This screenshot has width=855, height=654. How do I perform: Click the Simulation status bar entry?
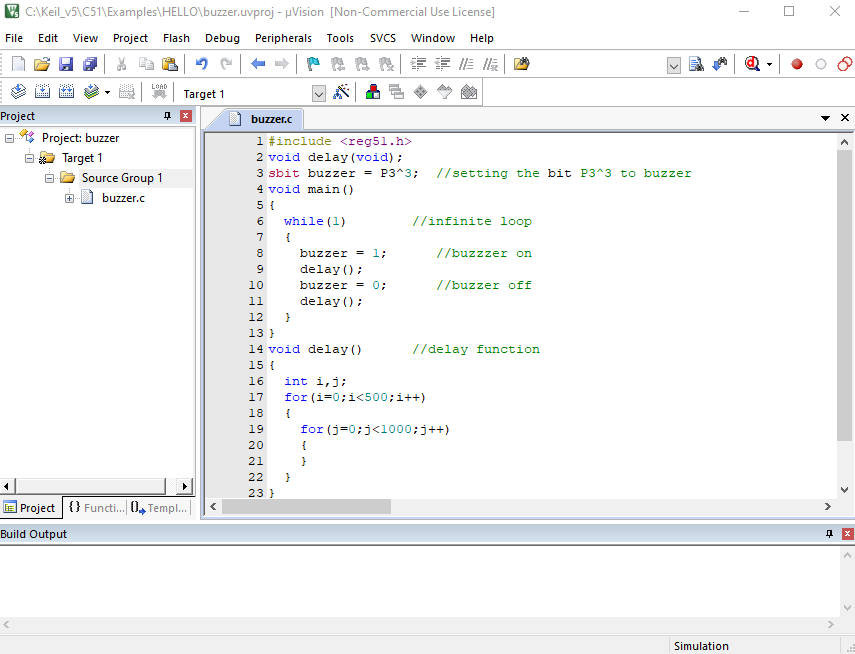[x=701, y=646]
